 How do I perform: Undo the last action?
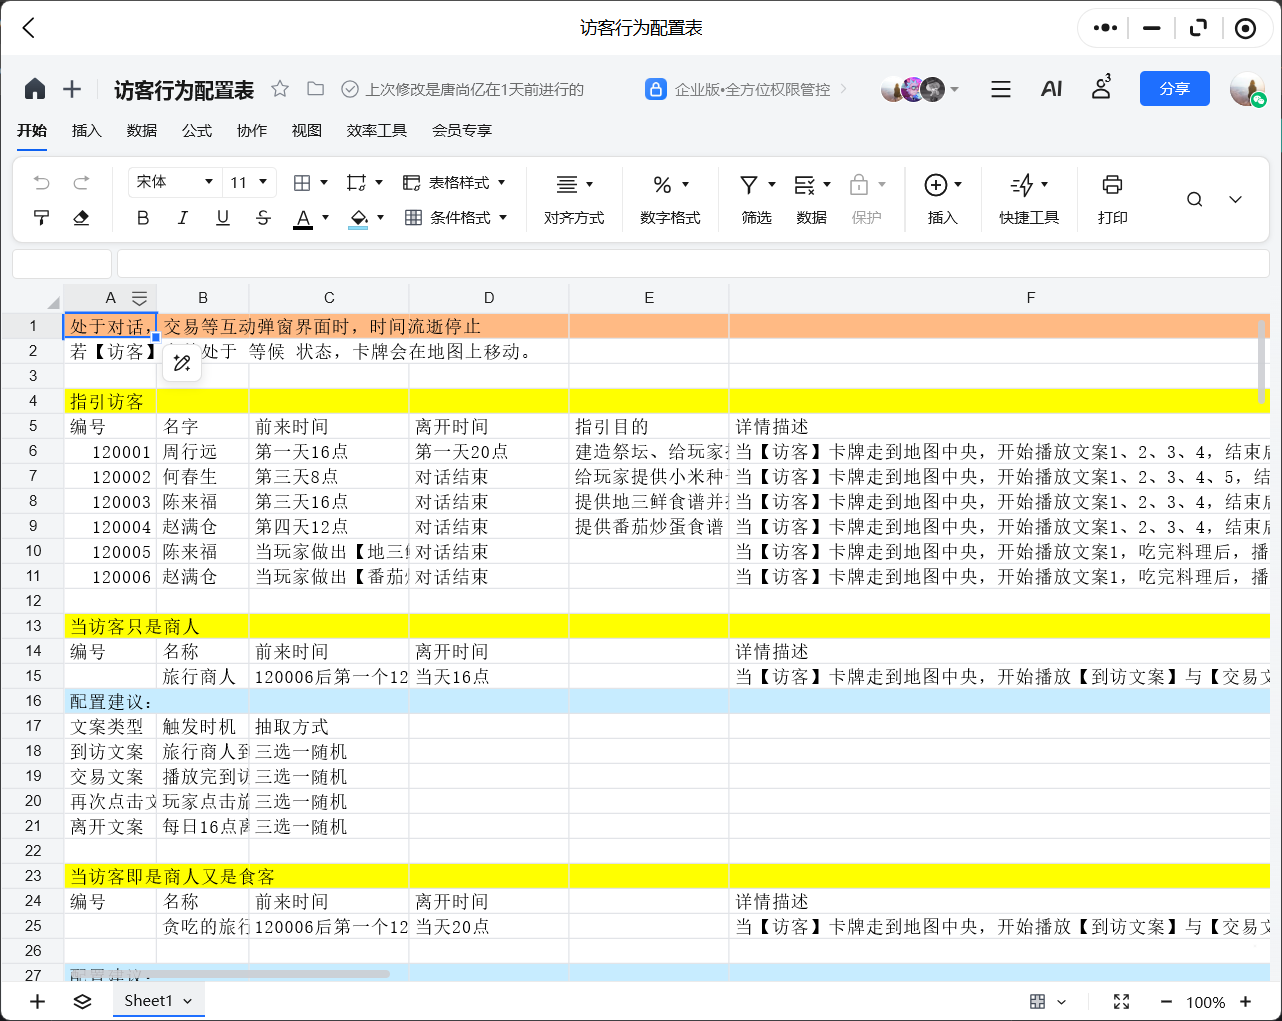click(x=41, y=183)
